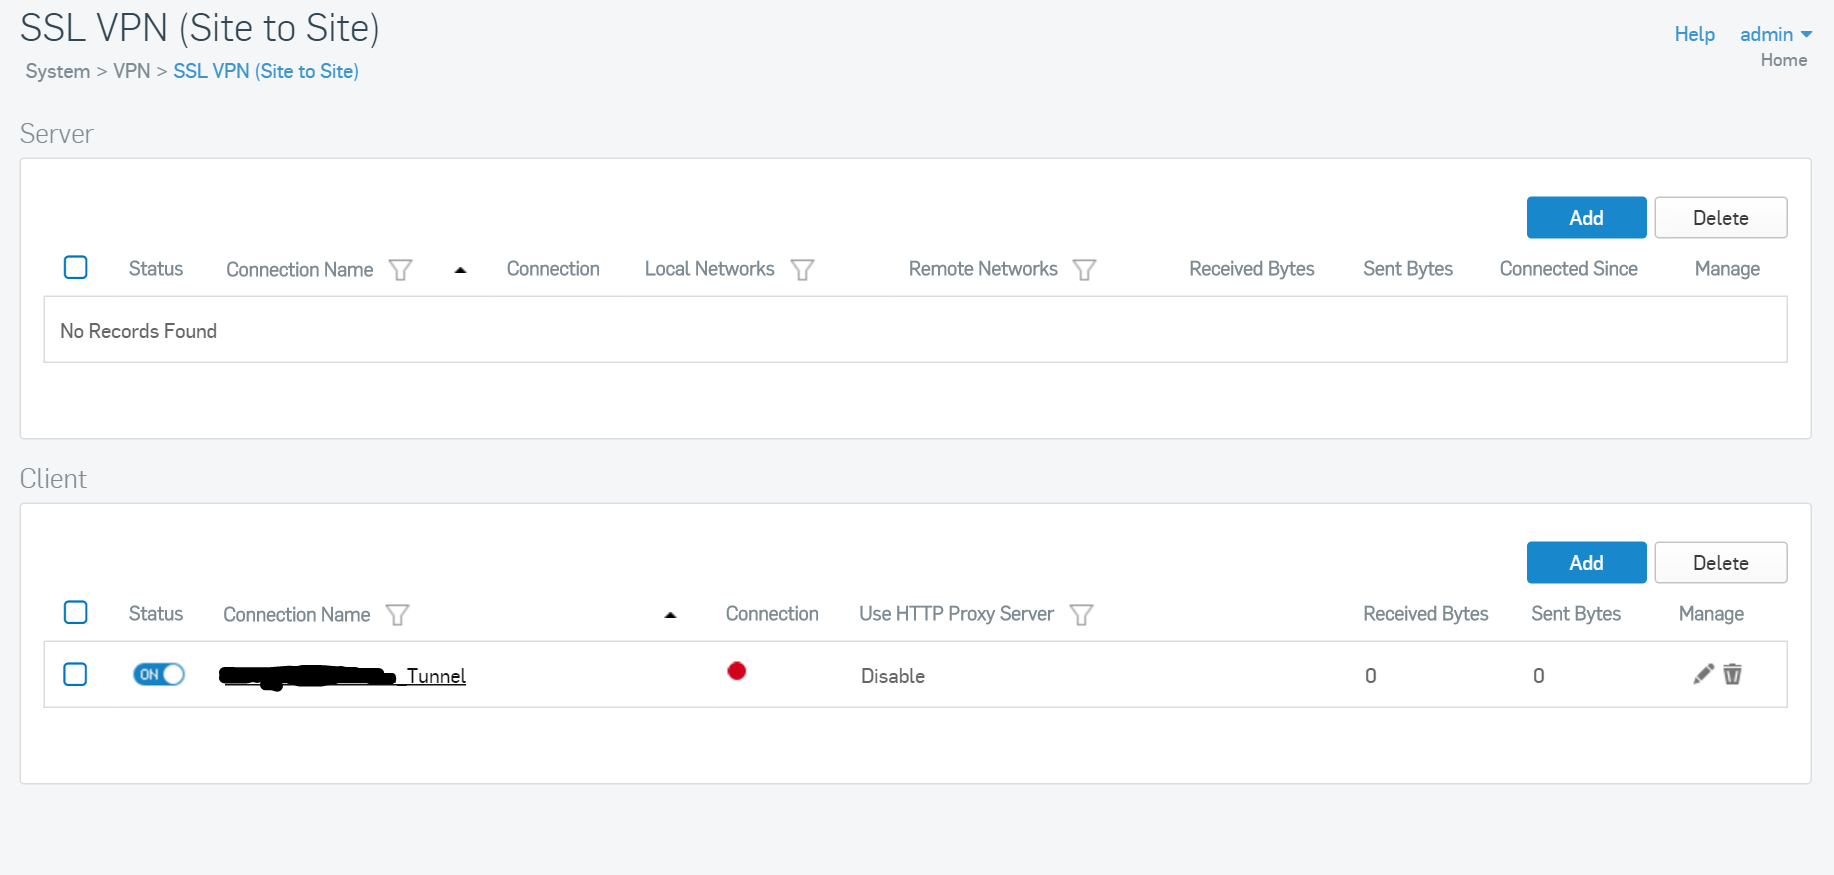
Task: Click the edit pencil icon for Tunnel connection
Action: click(x=1703, y=674)
